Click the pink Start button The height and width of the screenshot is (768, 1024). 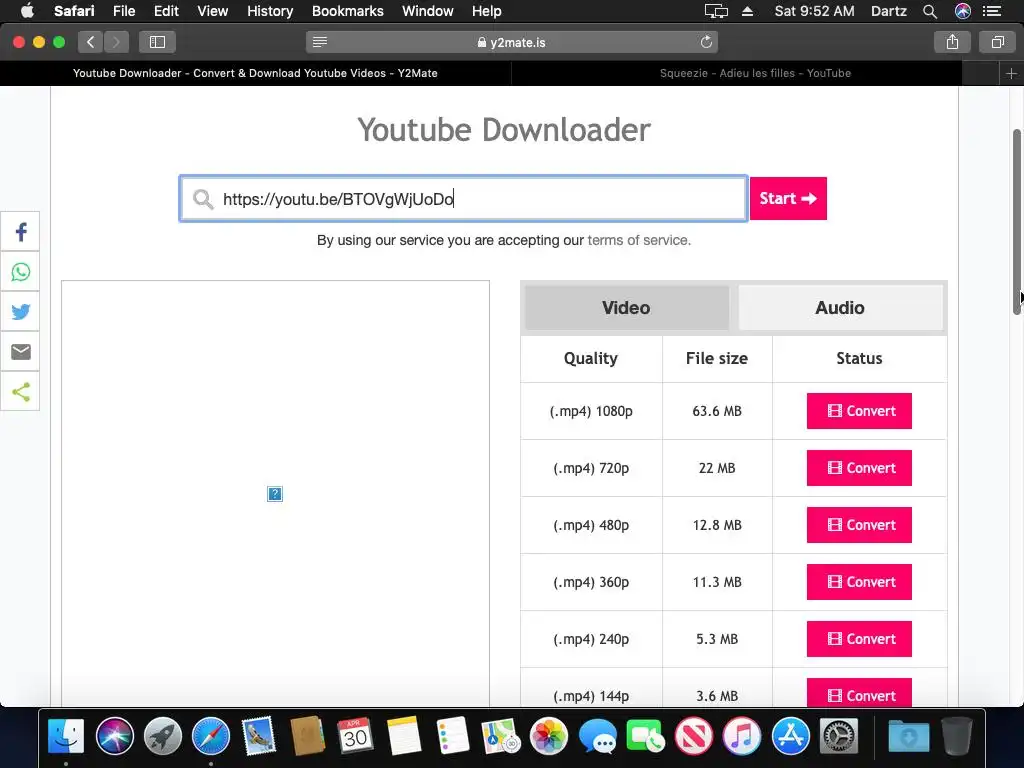788,199
